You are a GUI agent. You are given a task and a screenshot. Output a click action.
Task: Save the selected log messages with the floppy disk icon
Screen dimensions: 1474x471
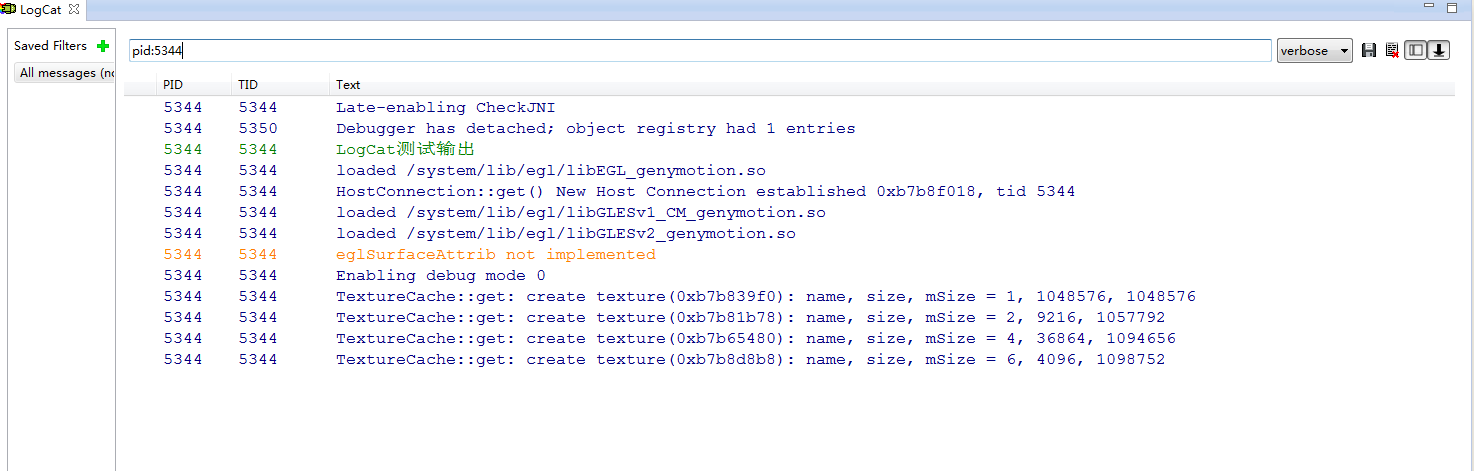click(x=1369, y=50)
